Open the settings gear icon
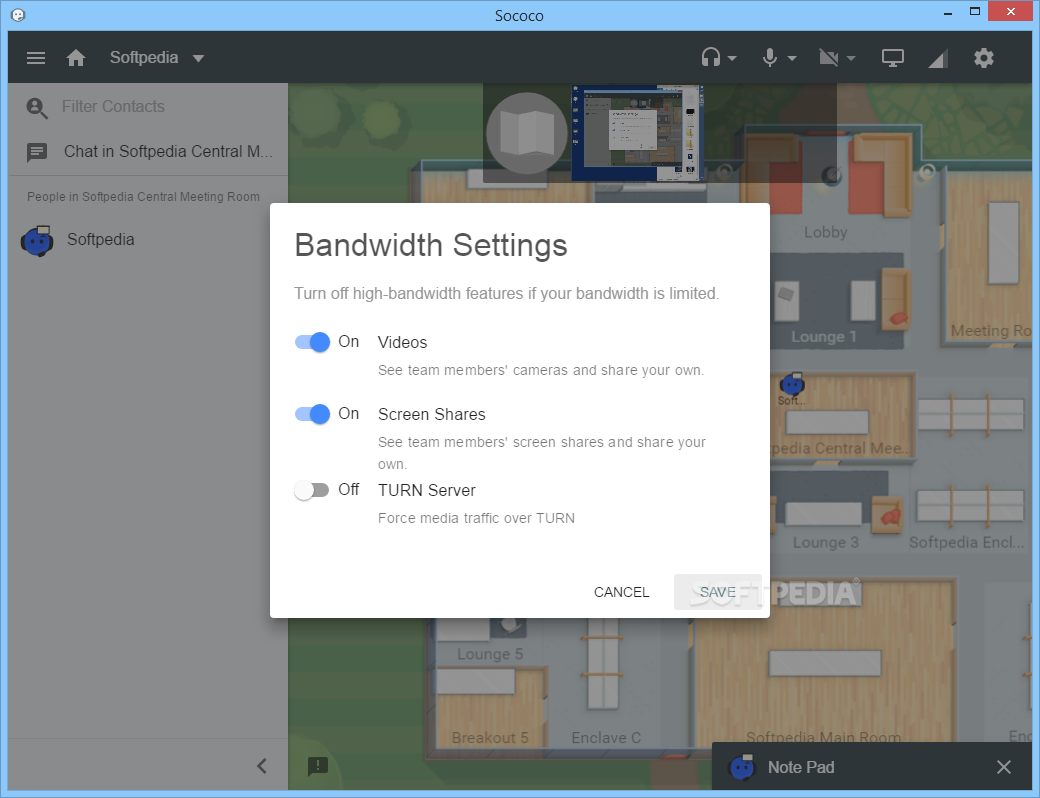Screen dimensions: 1040x798 [984, 58]
